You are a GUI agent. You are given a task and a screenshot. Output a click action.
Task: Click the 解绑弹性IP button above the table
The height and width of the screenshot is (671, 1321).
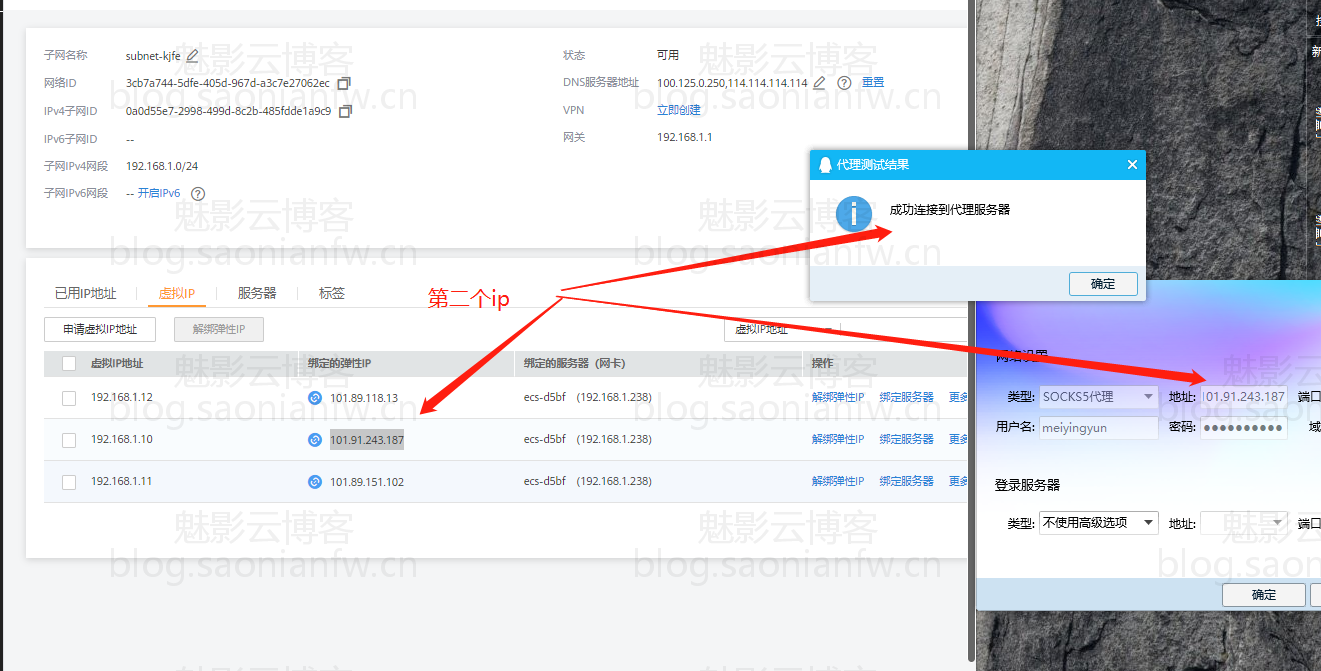click(219, 330)
